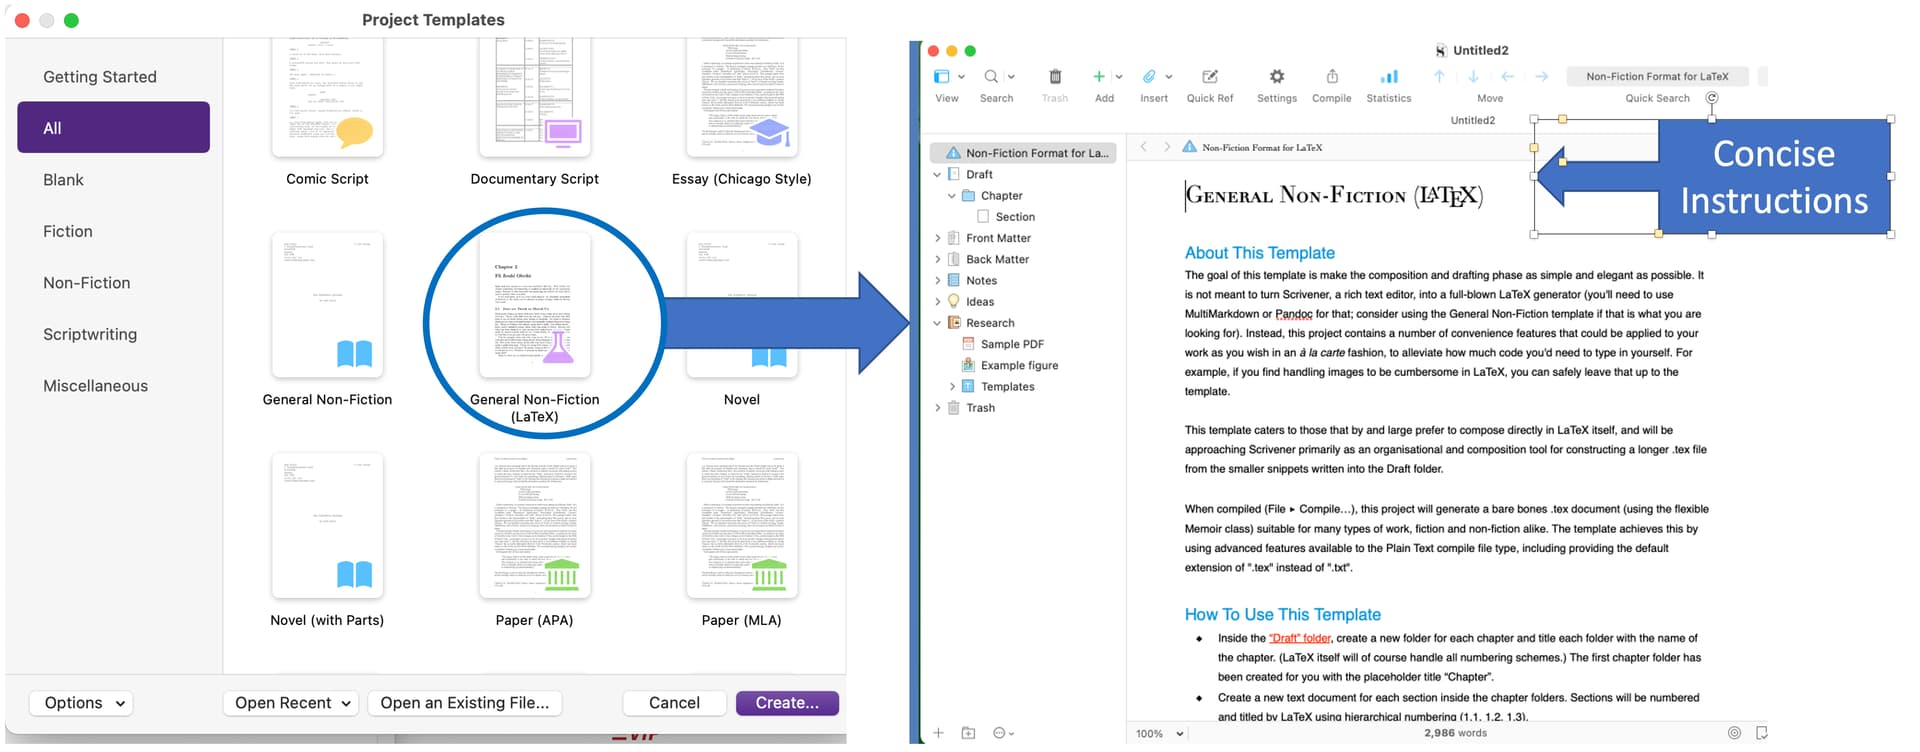Click the target icon in editor footer

tap(1734, 733)
